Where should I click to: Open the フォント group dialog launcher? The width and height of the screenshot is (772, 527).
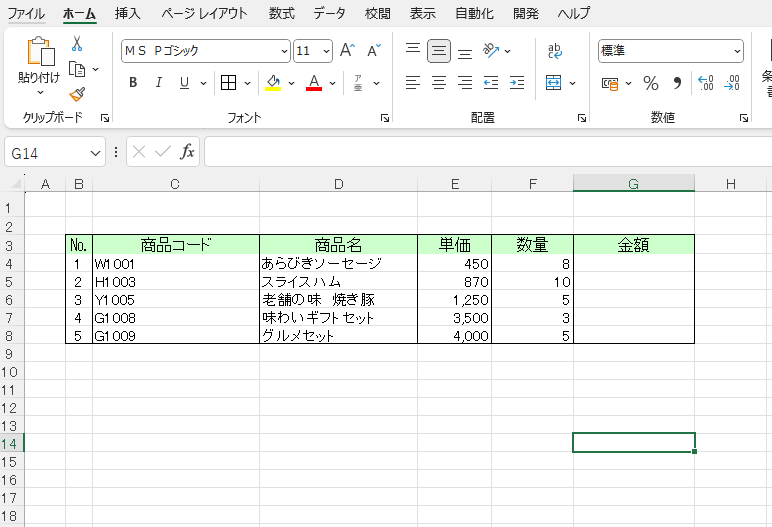pyautogui.click(x=385, y=118)
